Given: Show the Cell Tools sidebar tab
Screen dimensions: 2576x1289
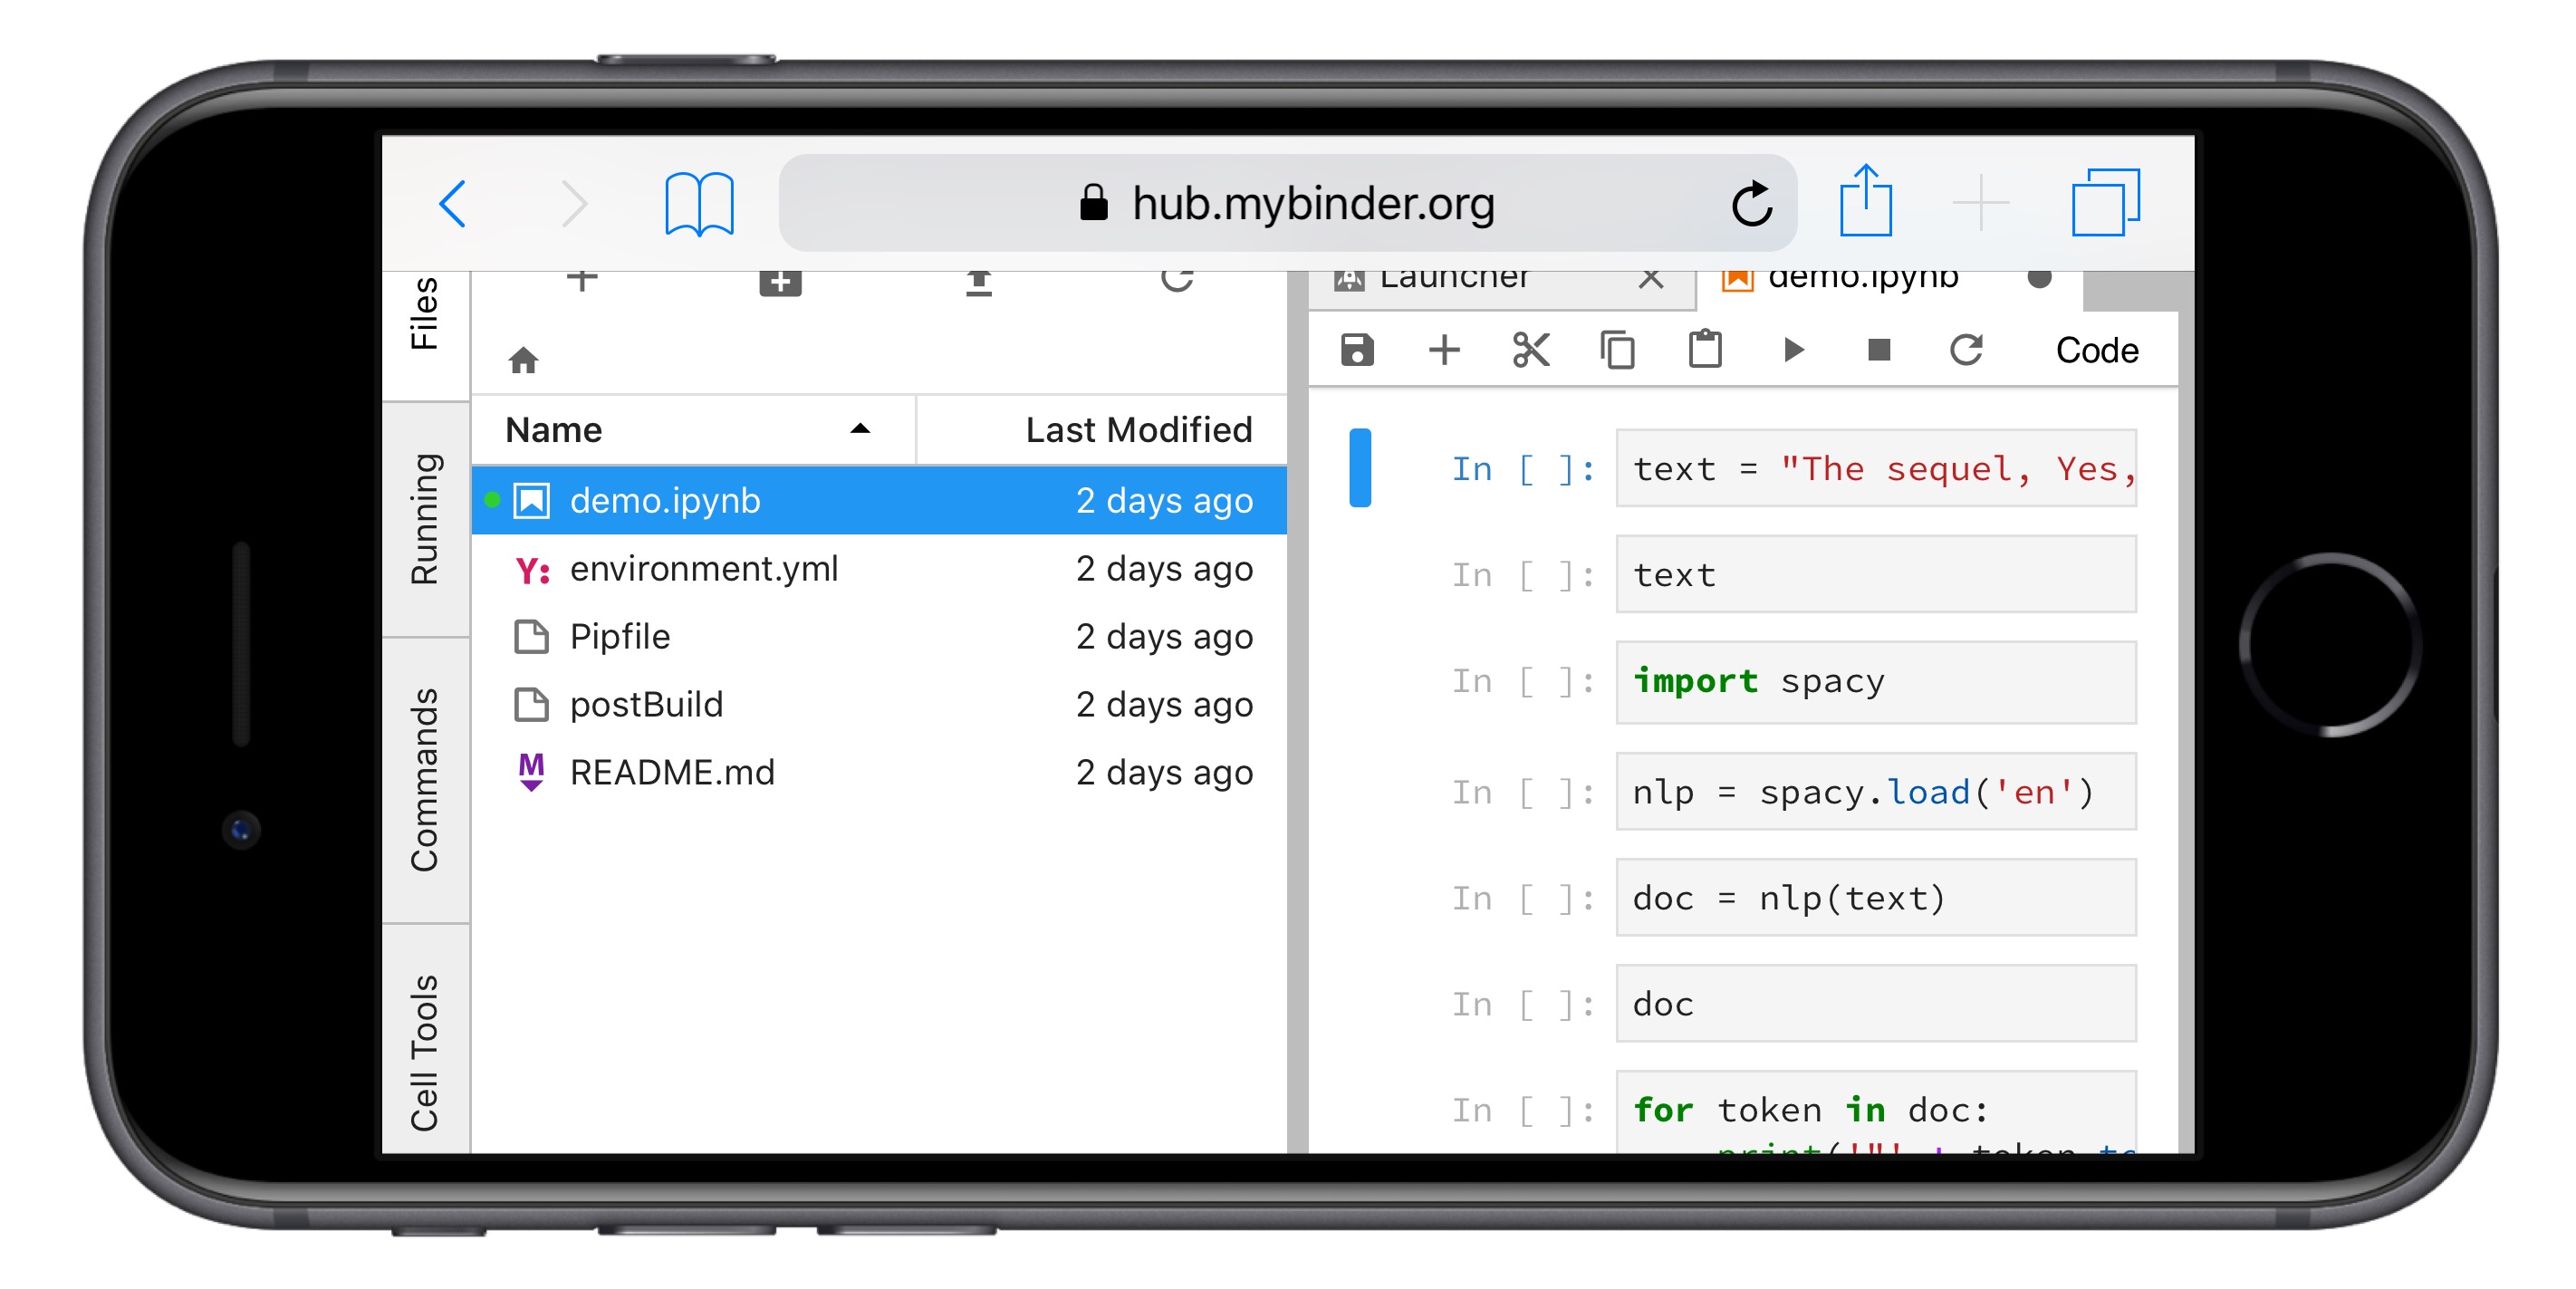Looking at the screenshot, I should [425, 1050].
